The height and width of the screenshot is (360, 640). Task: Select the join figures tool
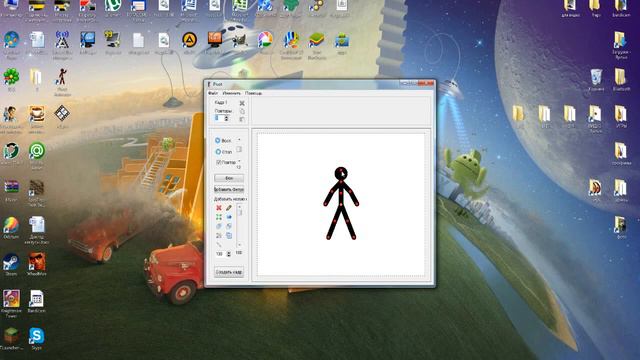219,236
